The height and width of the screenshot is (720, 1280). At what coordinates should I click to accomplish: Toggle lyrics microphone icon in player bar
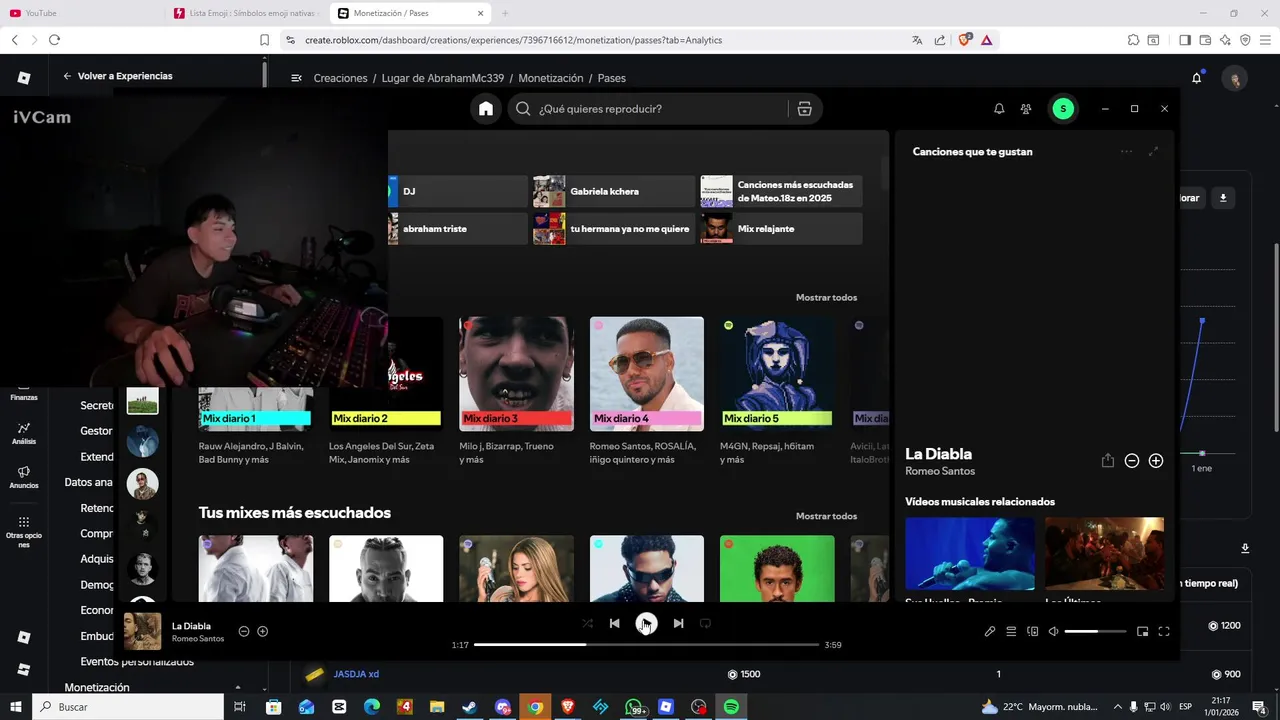(x=990, y=631)
